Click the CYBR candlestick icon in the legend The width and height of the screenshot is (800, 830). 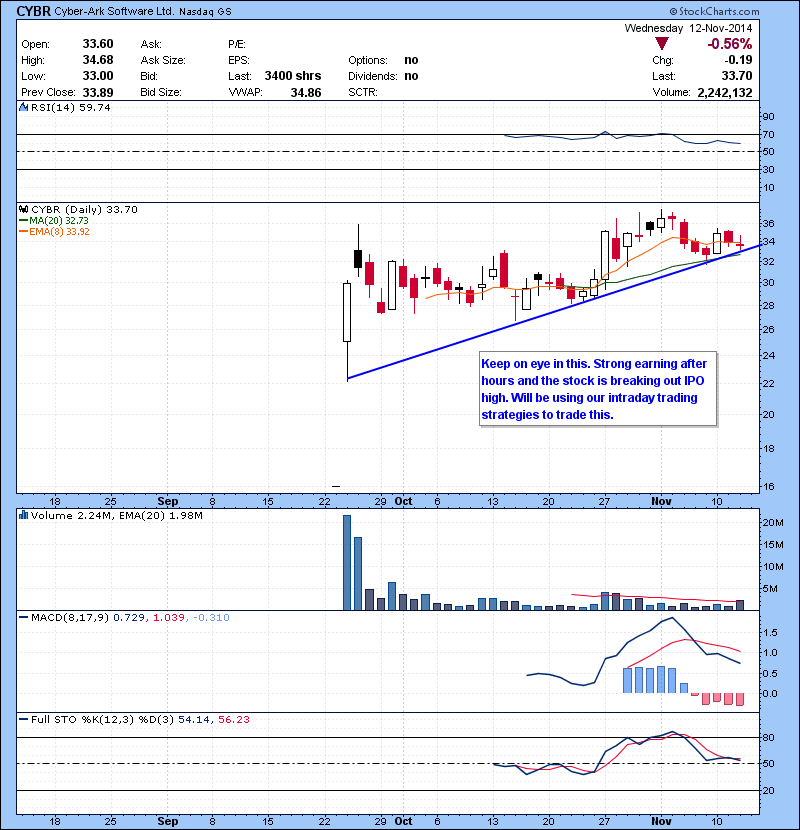tap(23, 210)
